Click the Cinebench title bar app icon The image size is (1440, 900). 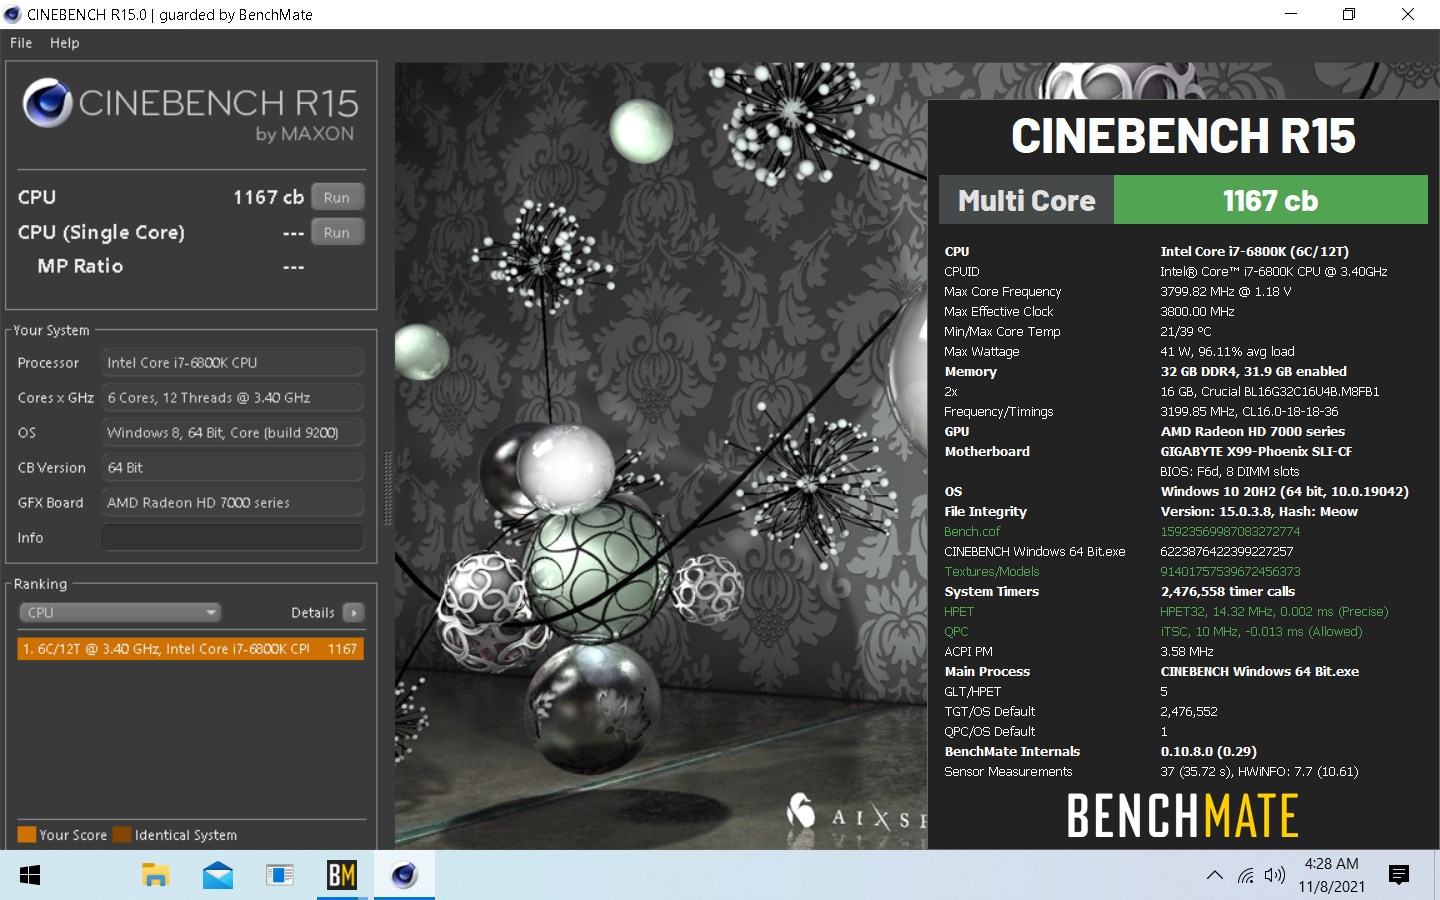click(x=12, y=14)
